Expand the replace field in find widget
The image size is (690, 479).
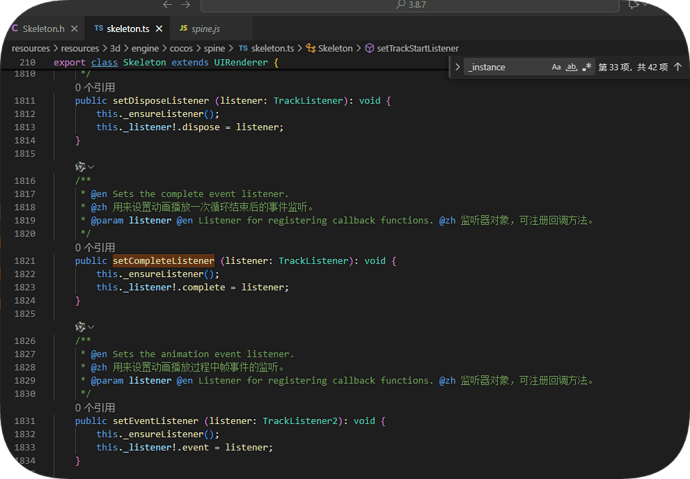tap(457, 67)
